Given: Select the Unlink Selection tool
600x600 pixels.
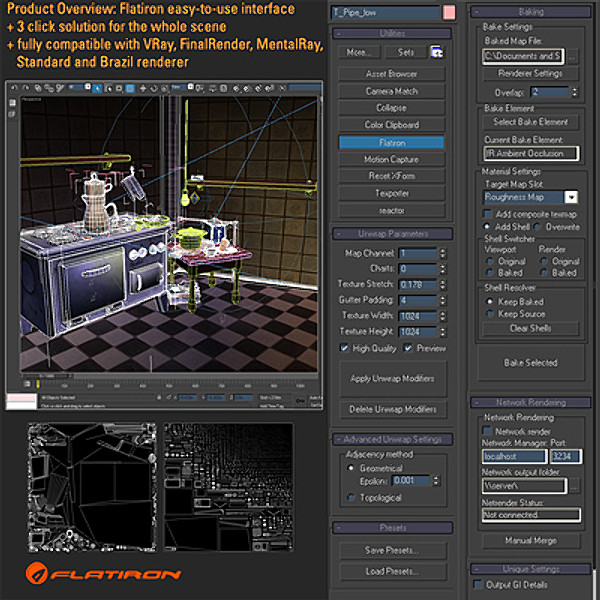Looking at the screenshot, I should [x=49, y=88].
